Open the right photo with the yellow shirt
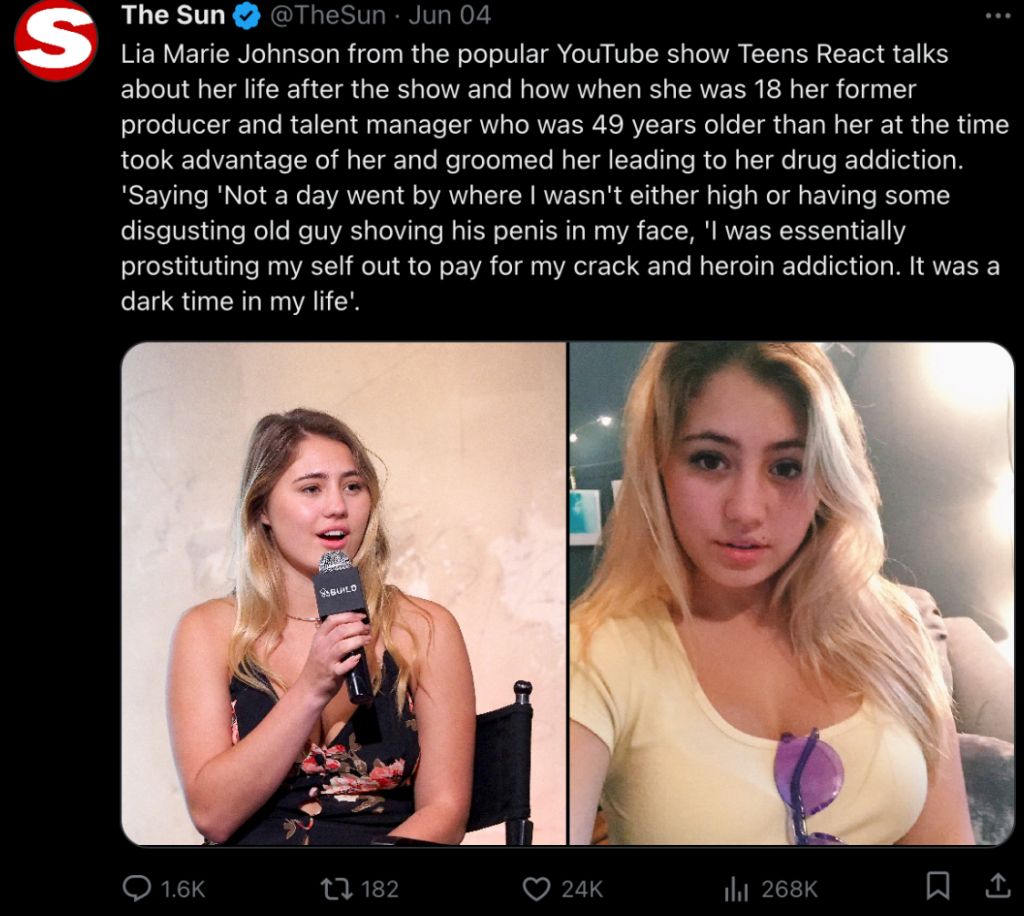The height and width of the screenshot is (916, 1024). (x=792, y=593)
